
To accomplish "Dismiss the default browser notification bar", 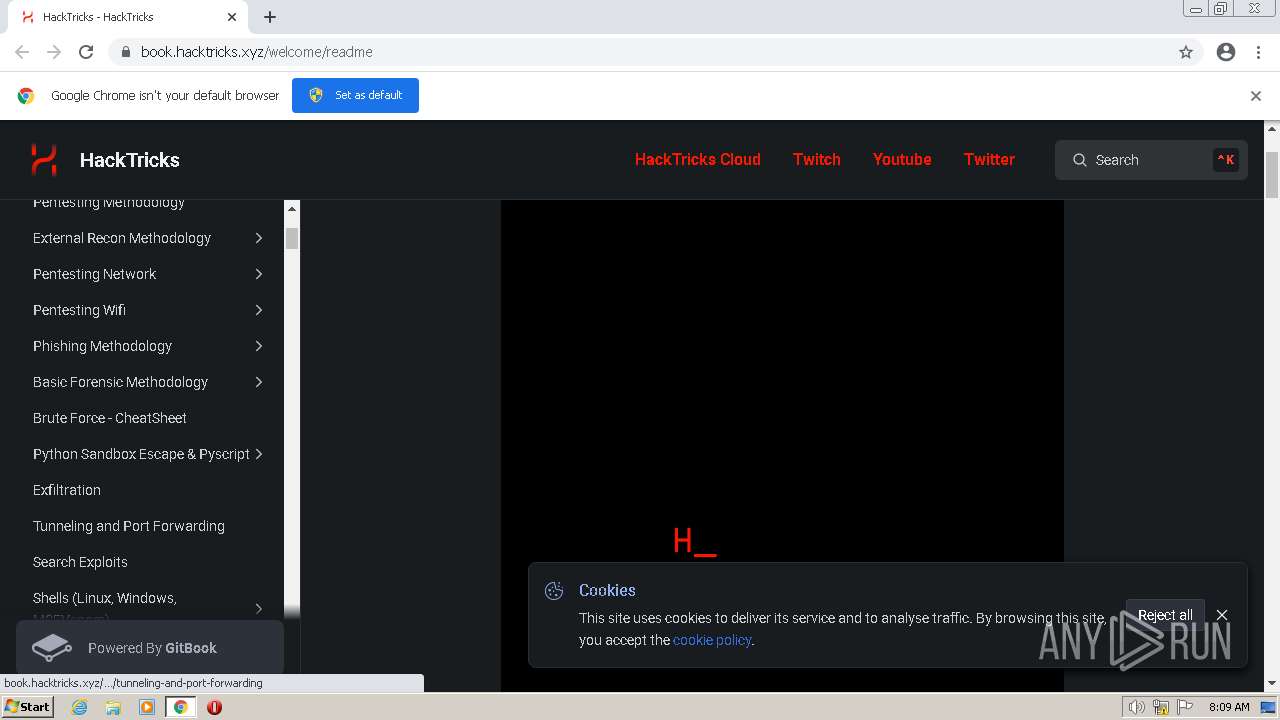I will pyautogui.click(x=1256, y=96).
